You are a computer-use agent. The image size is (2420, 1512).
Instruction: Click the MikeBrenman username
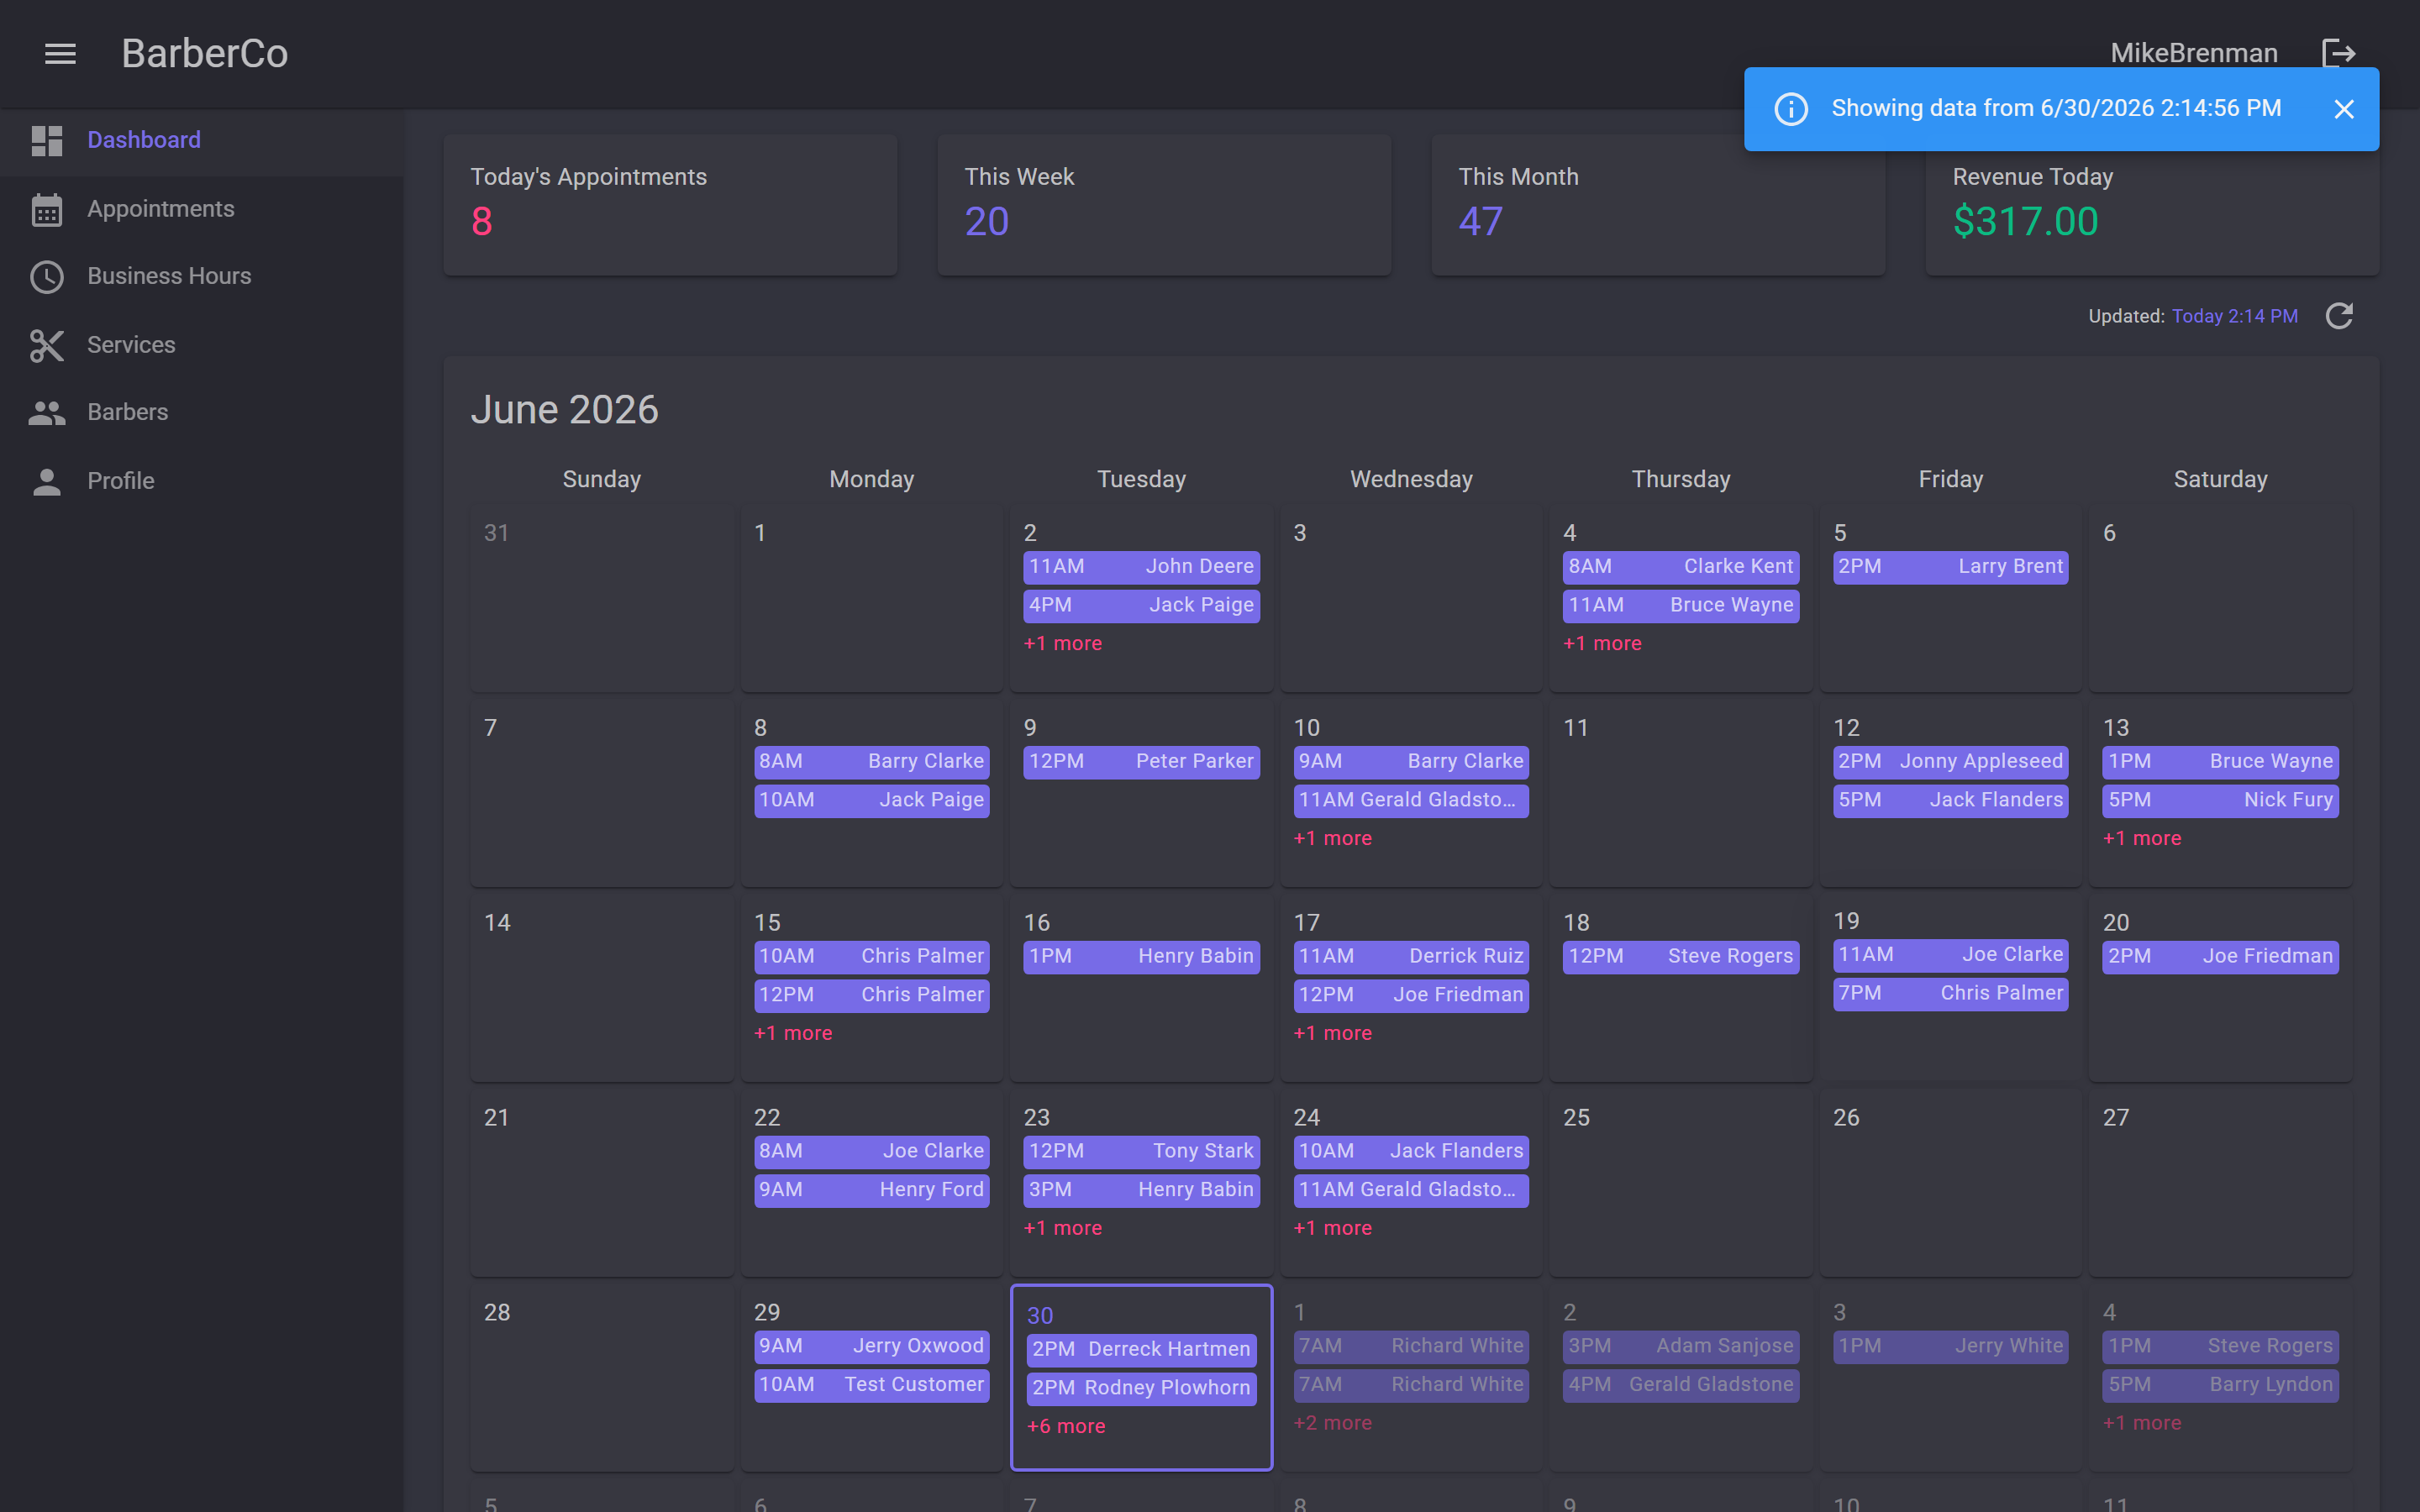tap(2194, 53)
